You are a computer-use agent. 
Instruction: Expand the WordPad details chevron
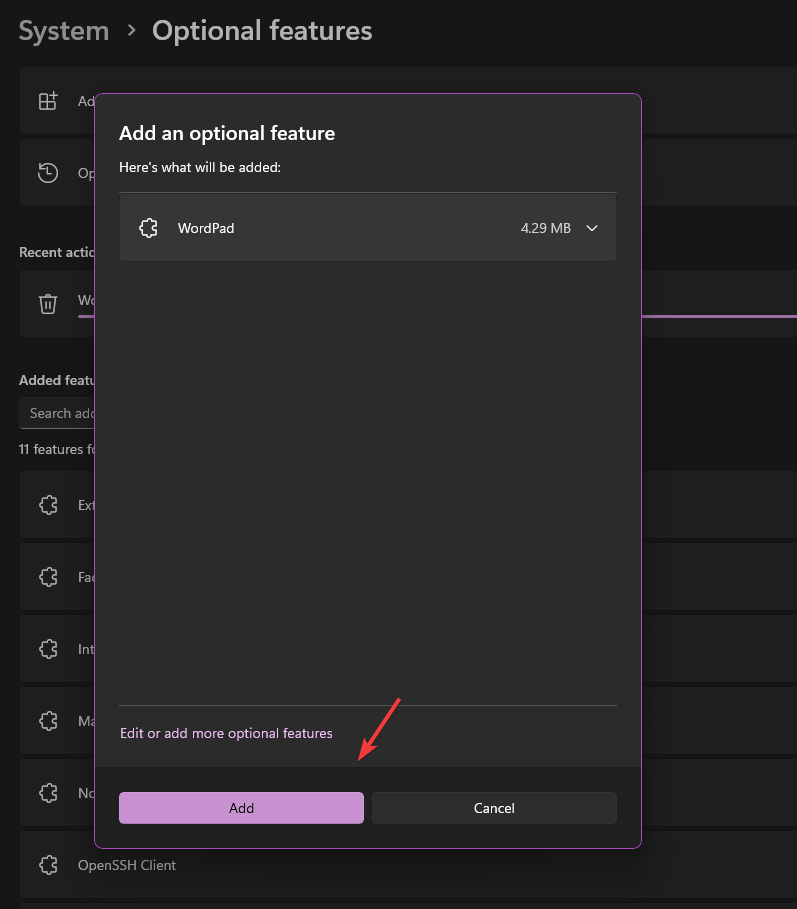pos(592,228)
